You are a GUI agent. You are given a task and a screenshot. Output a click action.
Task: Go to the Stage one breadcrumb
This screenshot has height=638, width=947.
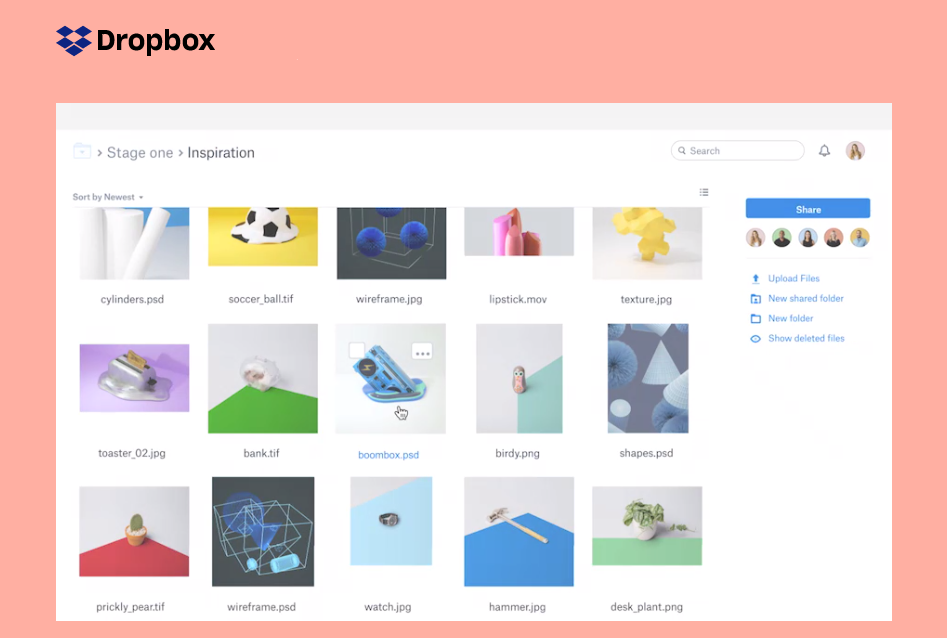[x=140, y=153]
